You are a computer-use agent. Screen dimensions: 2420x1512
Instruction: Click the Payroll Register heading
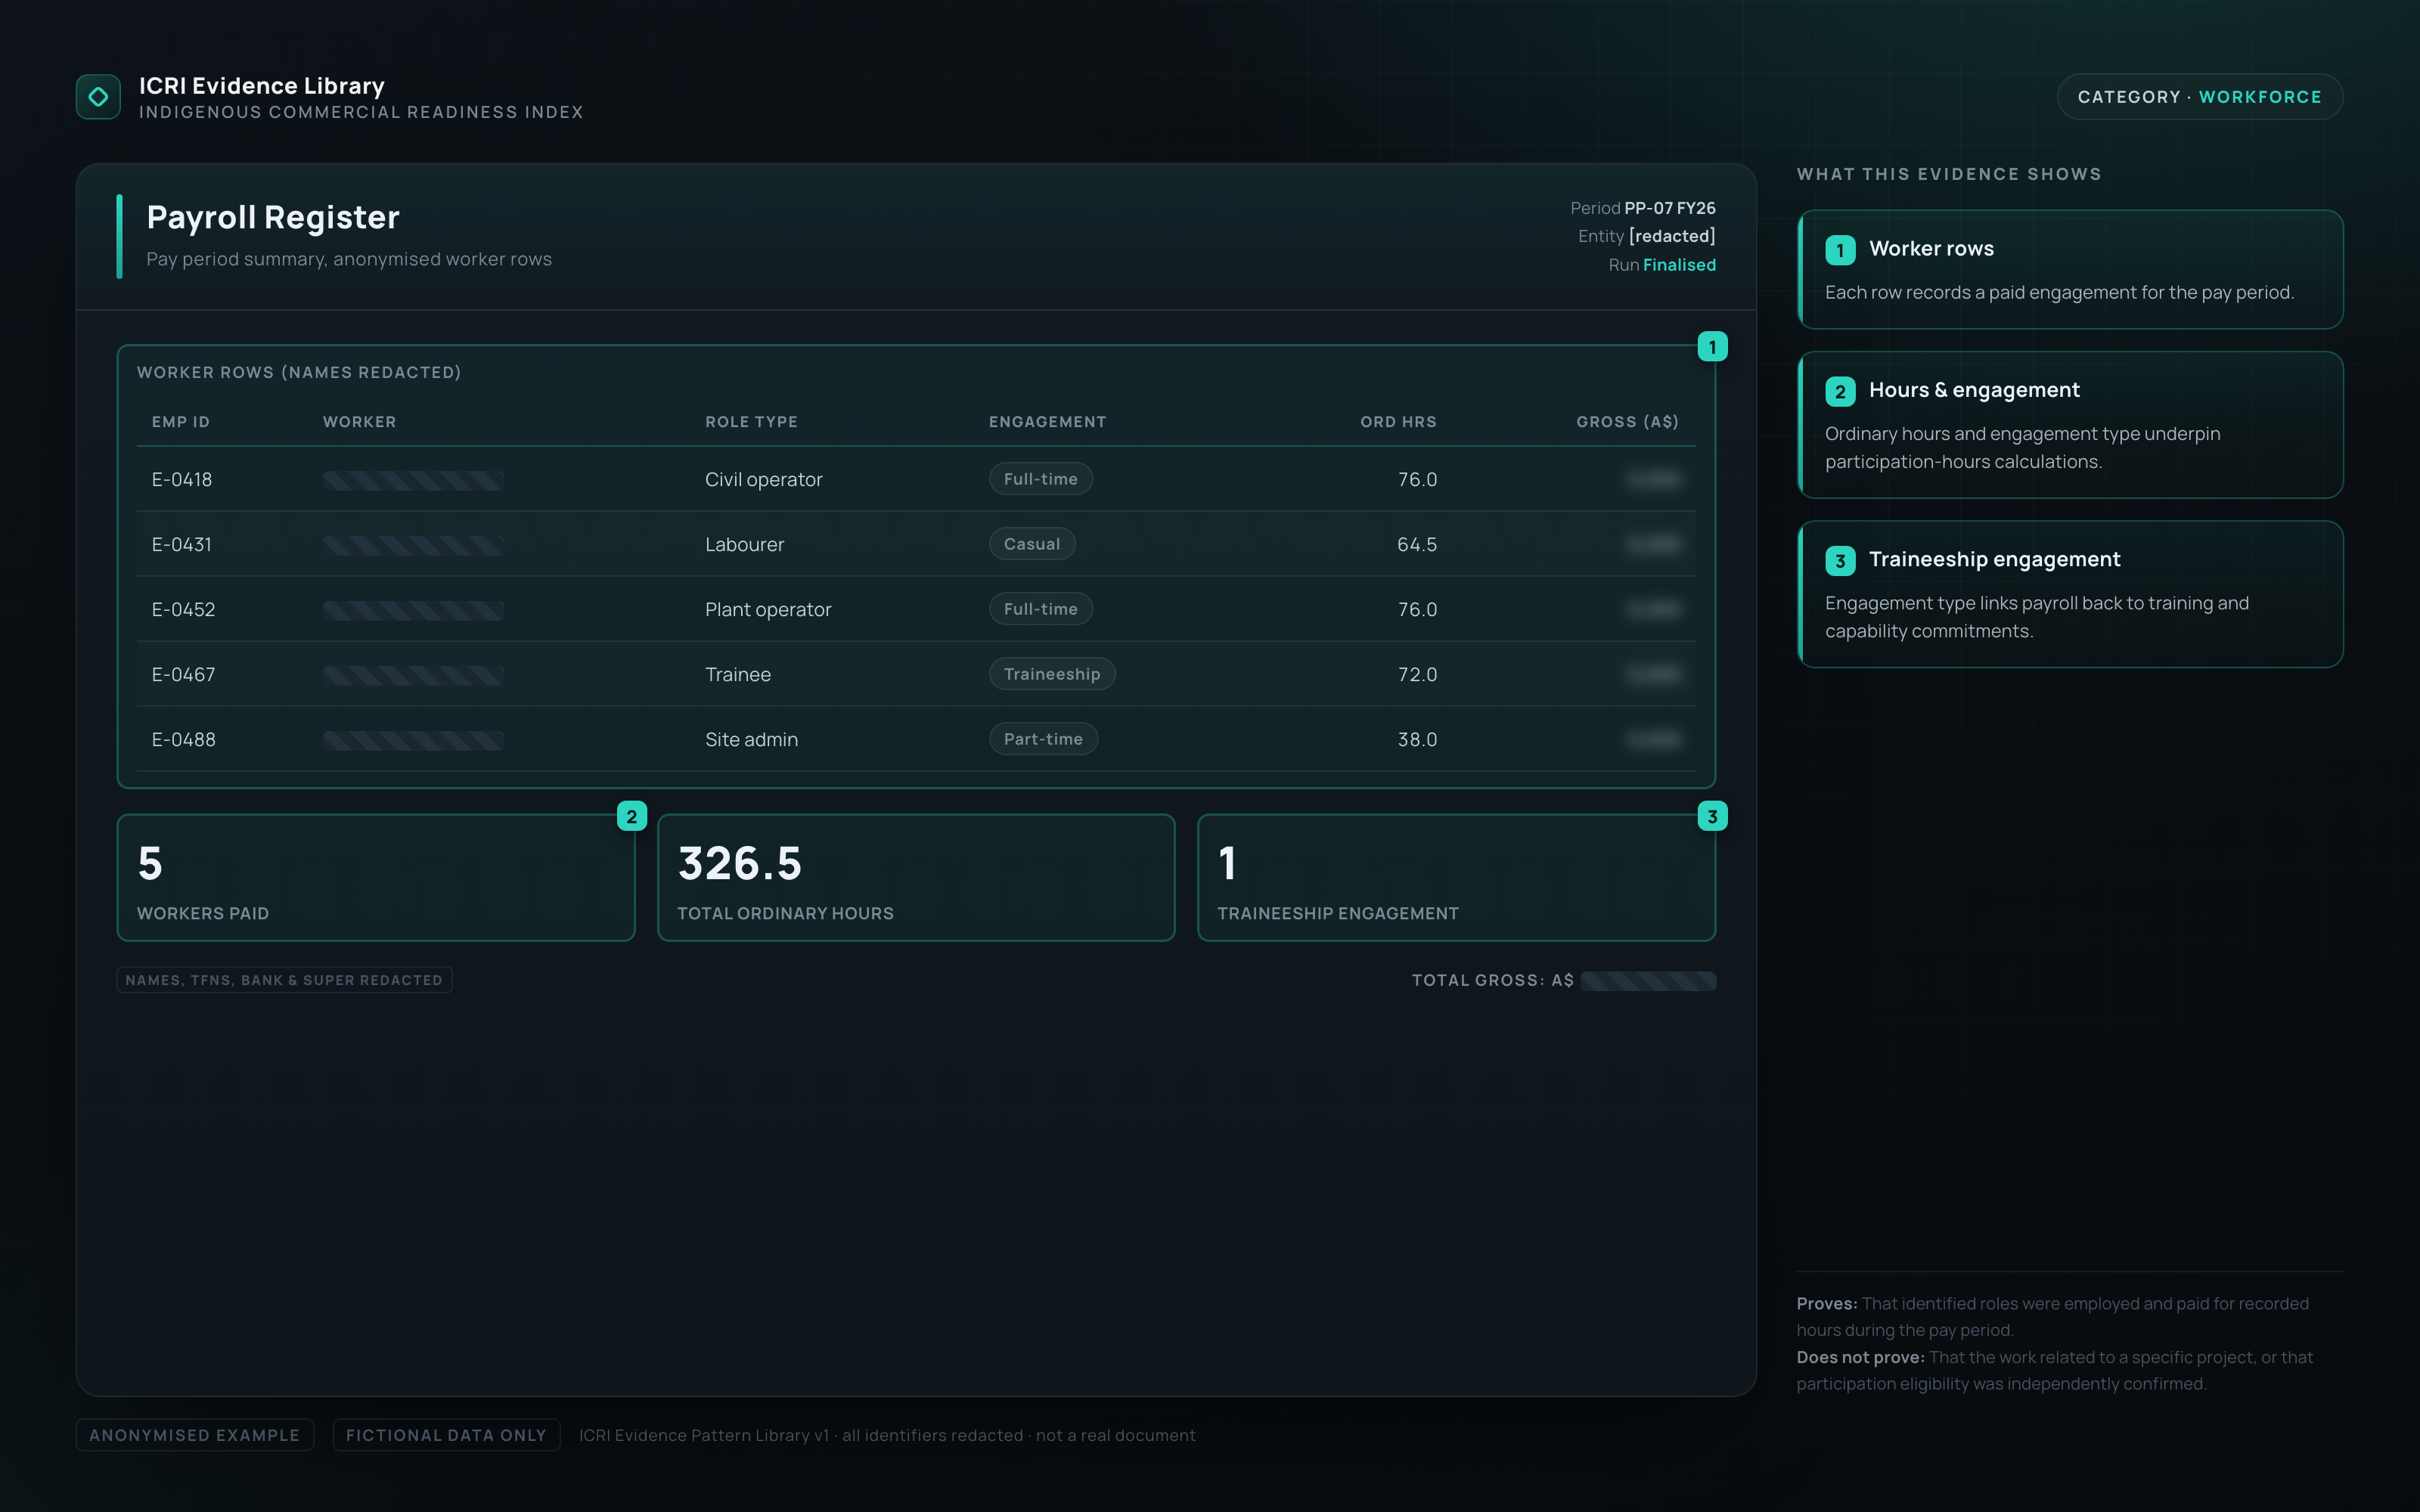click(x=273, y=217)
